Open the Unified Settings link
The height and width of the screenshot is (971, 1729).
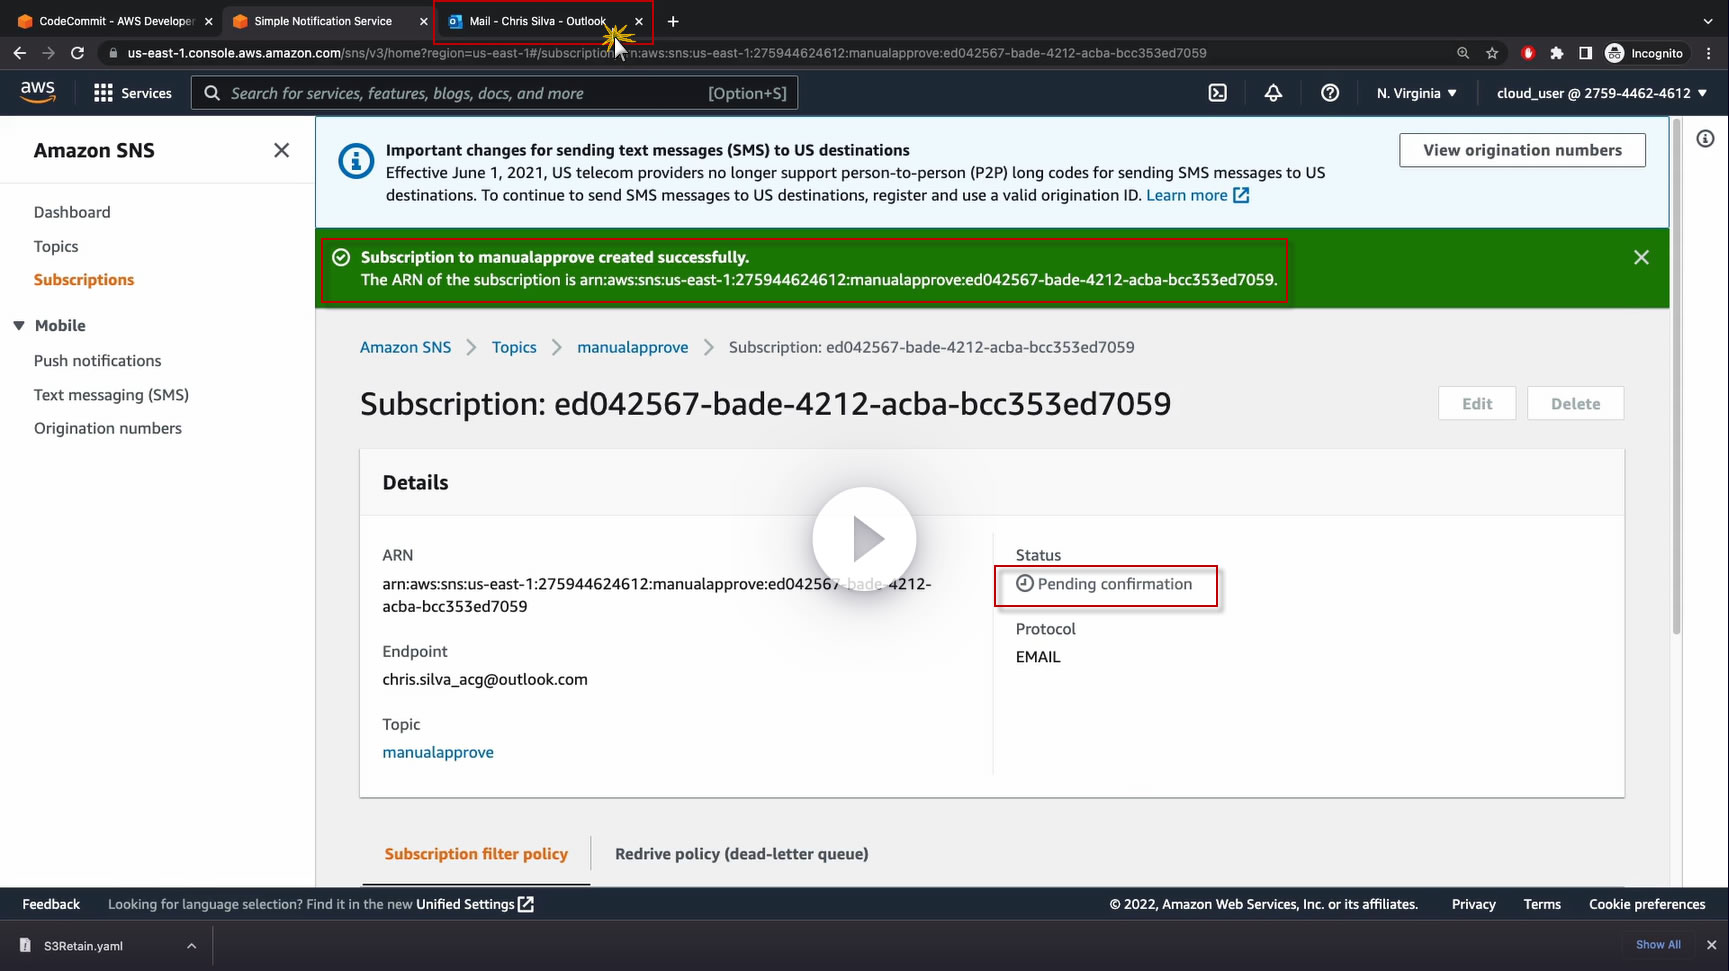tap(475, 904)
